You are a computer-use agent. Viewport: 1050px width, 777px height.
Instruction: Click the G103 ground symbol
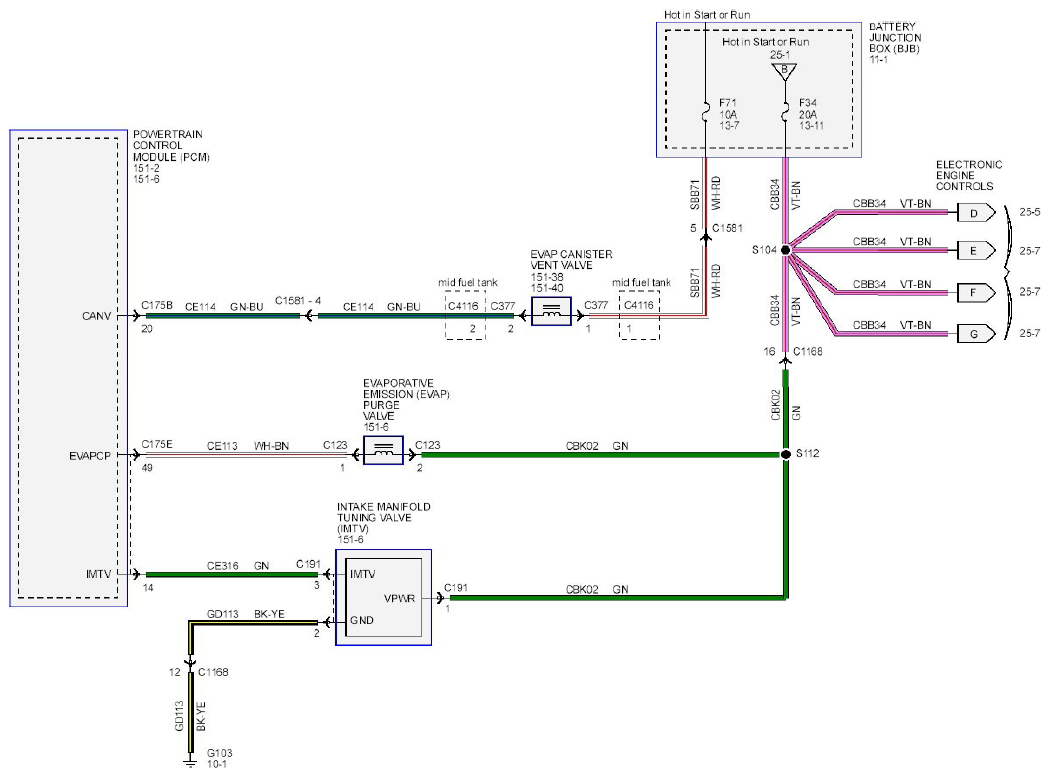(190, 762)
